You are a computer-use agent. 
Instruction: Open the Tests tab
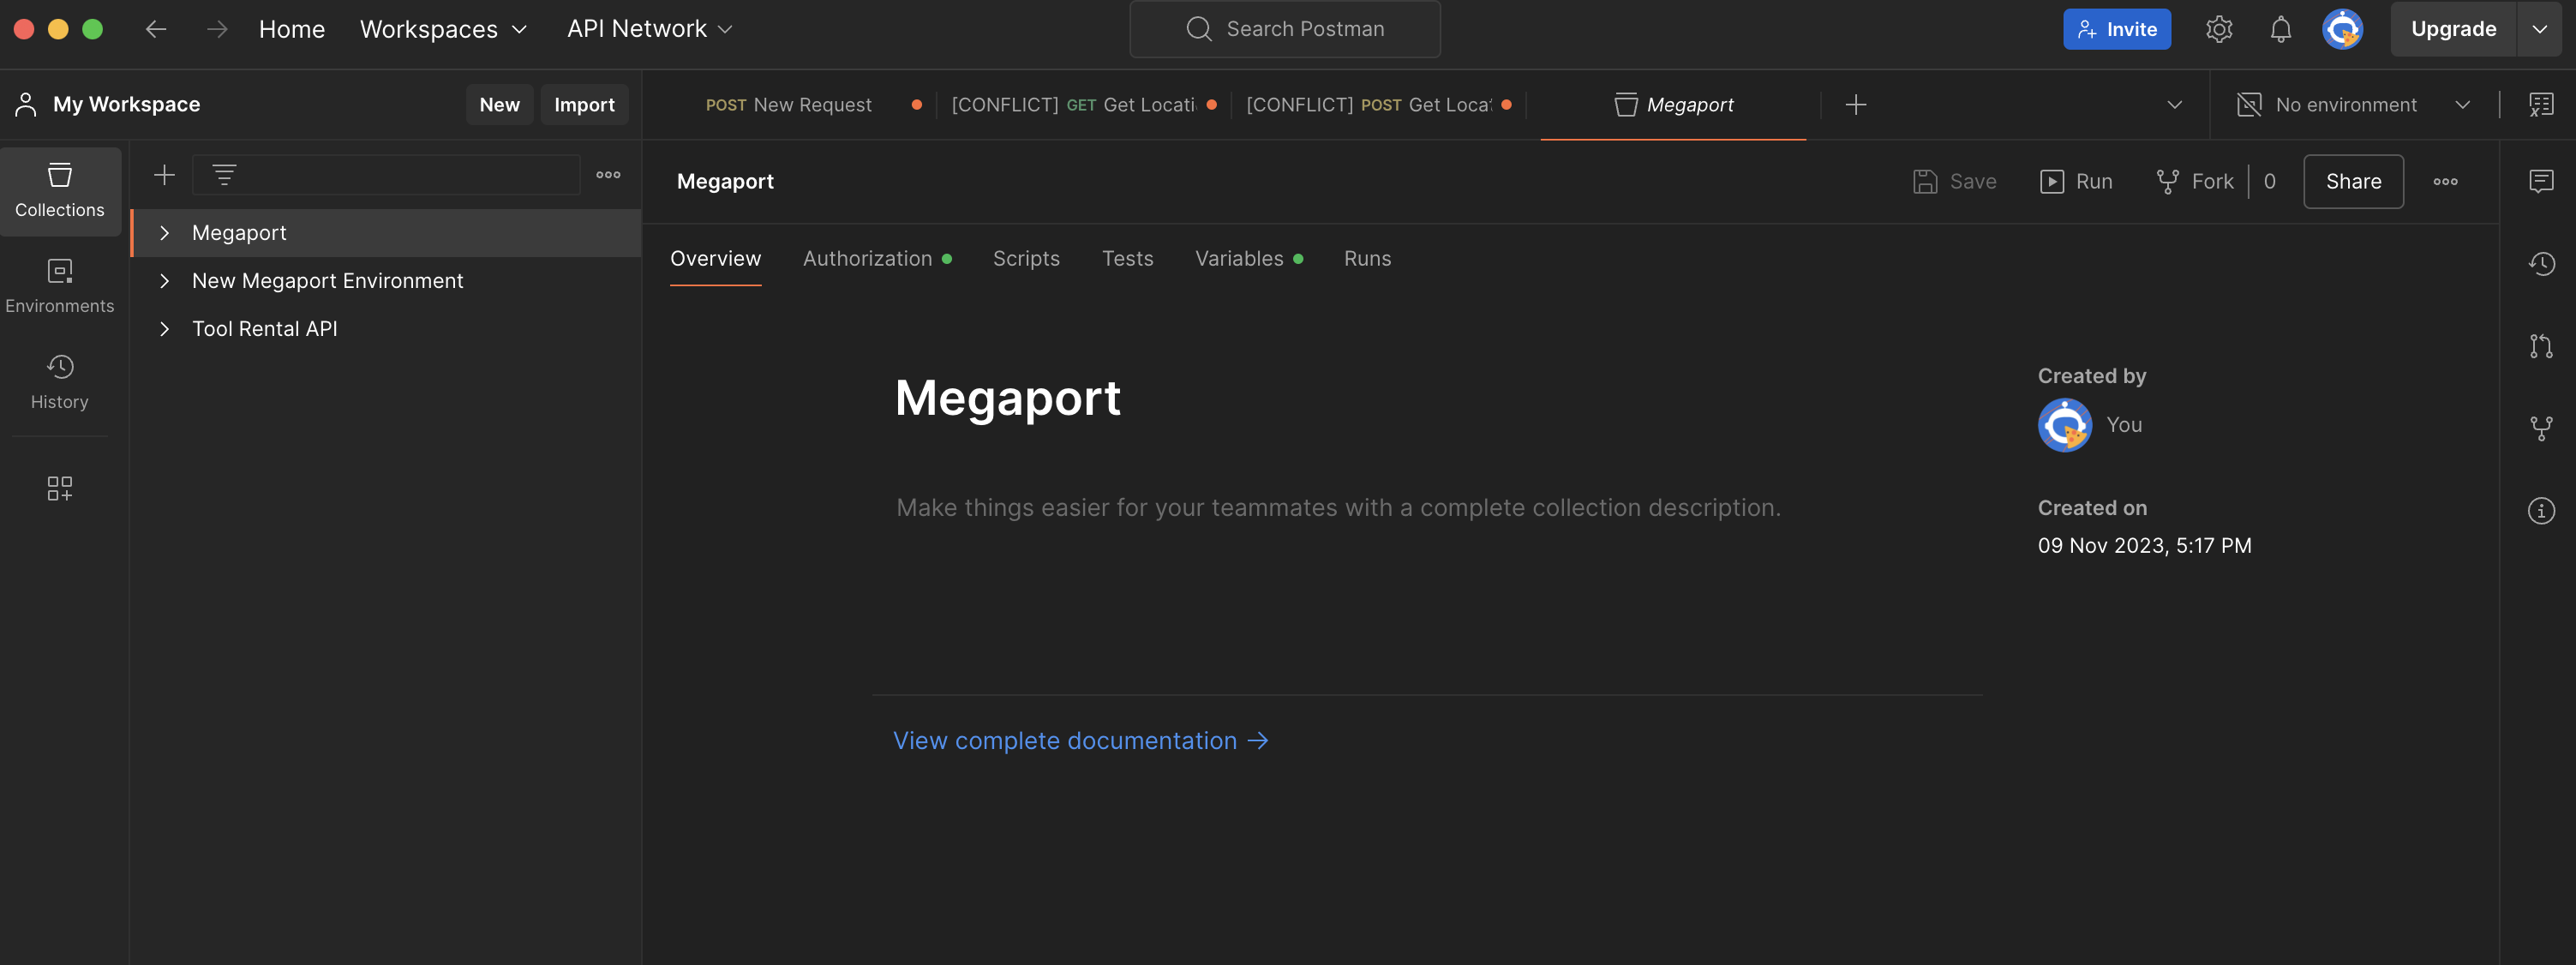coord(1127,259)
